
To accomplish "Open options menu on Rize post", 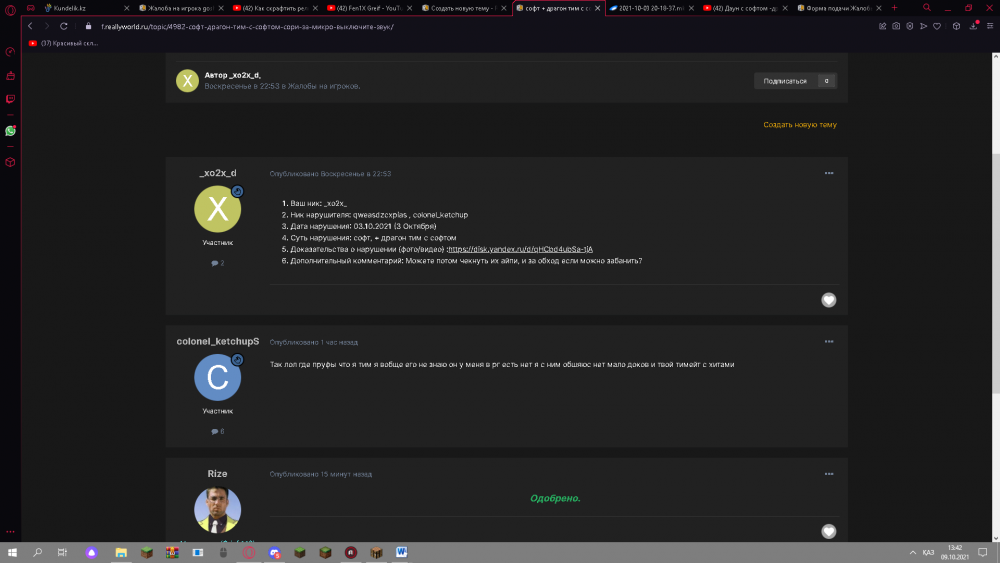I will tap(828, 474).
